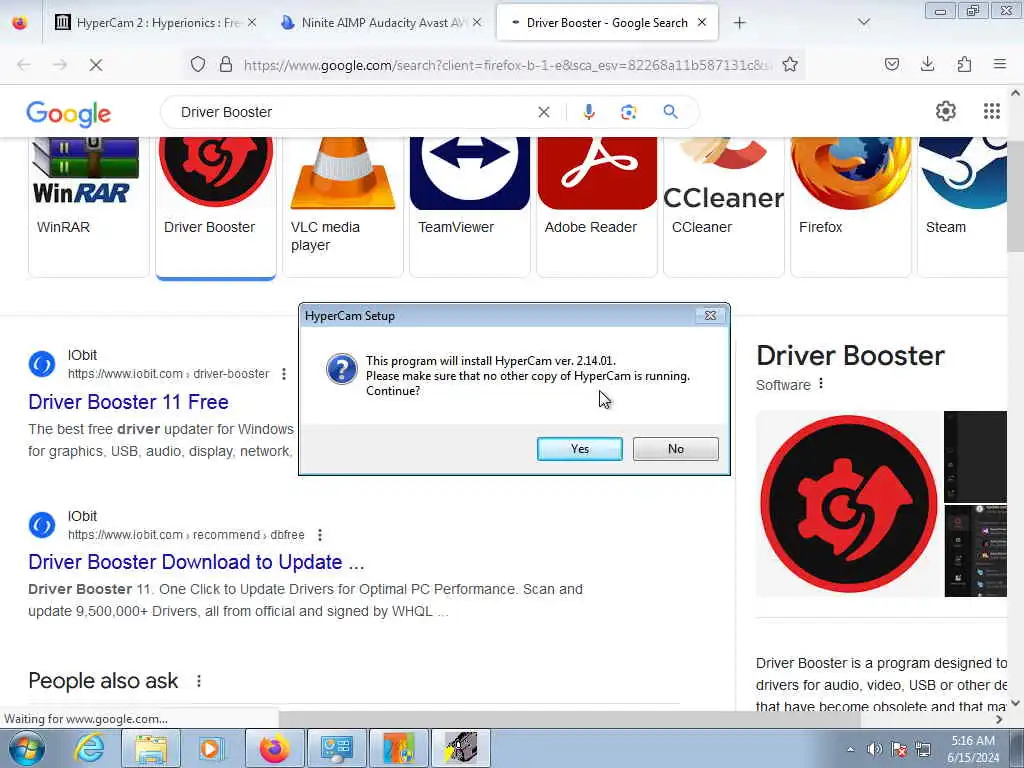
Task: Open a new Firefox tab
Action: tap(739, 23)
